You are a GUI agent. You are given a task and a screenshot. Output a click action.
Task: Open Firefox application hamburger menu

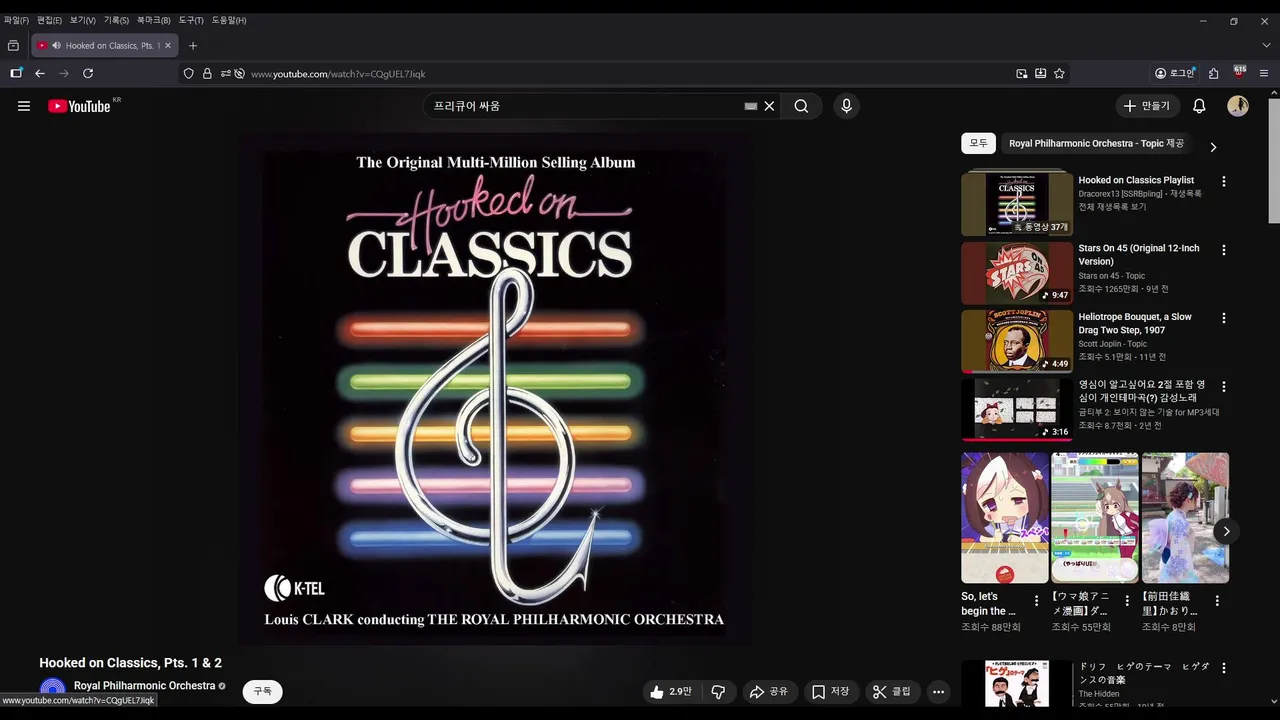(x=1264, y=73)
